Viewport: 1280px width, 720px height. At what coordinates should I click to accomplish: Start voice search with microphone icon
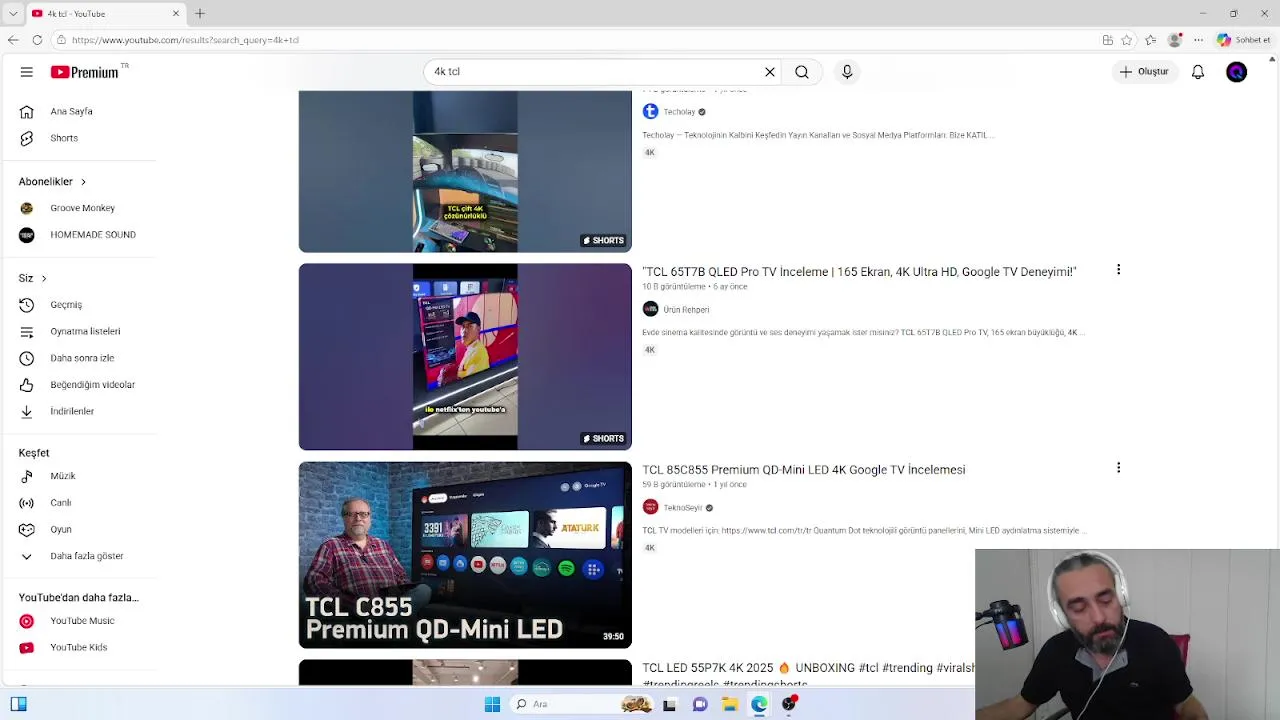pyautogui.click(x=847, y=72)
